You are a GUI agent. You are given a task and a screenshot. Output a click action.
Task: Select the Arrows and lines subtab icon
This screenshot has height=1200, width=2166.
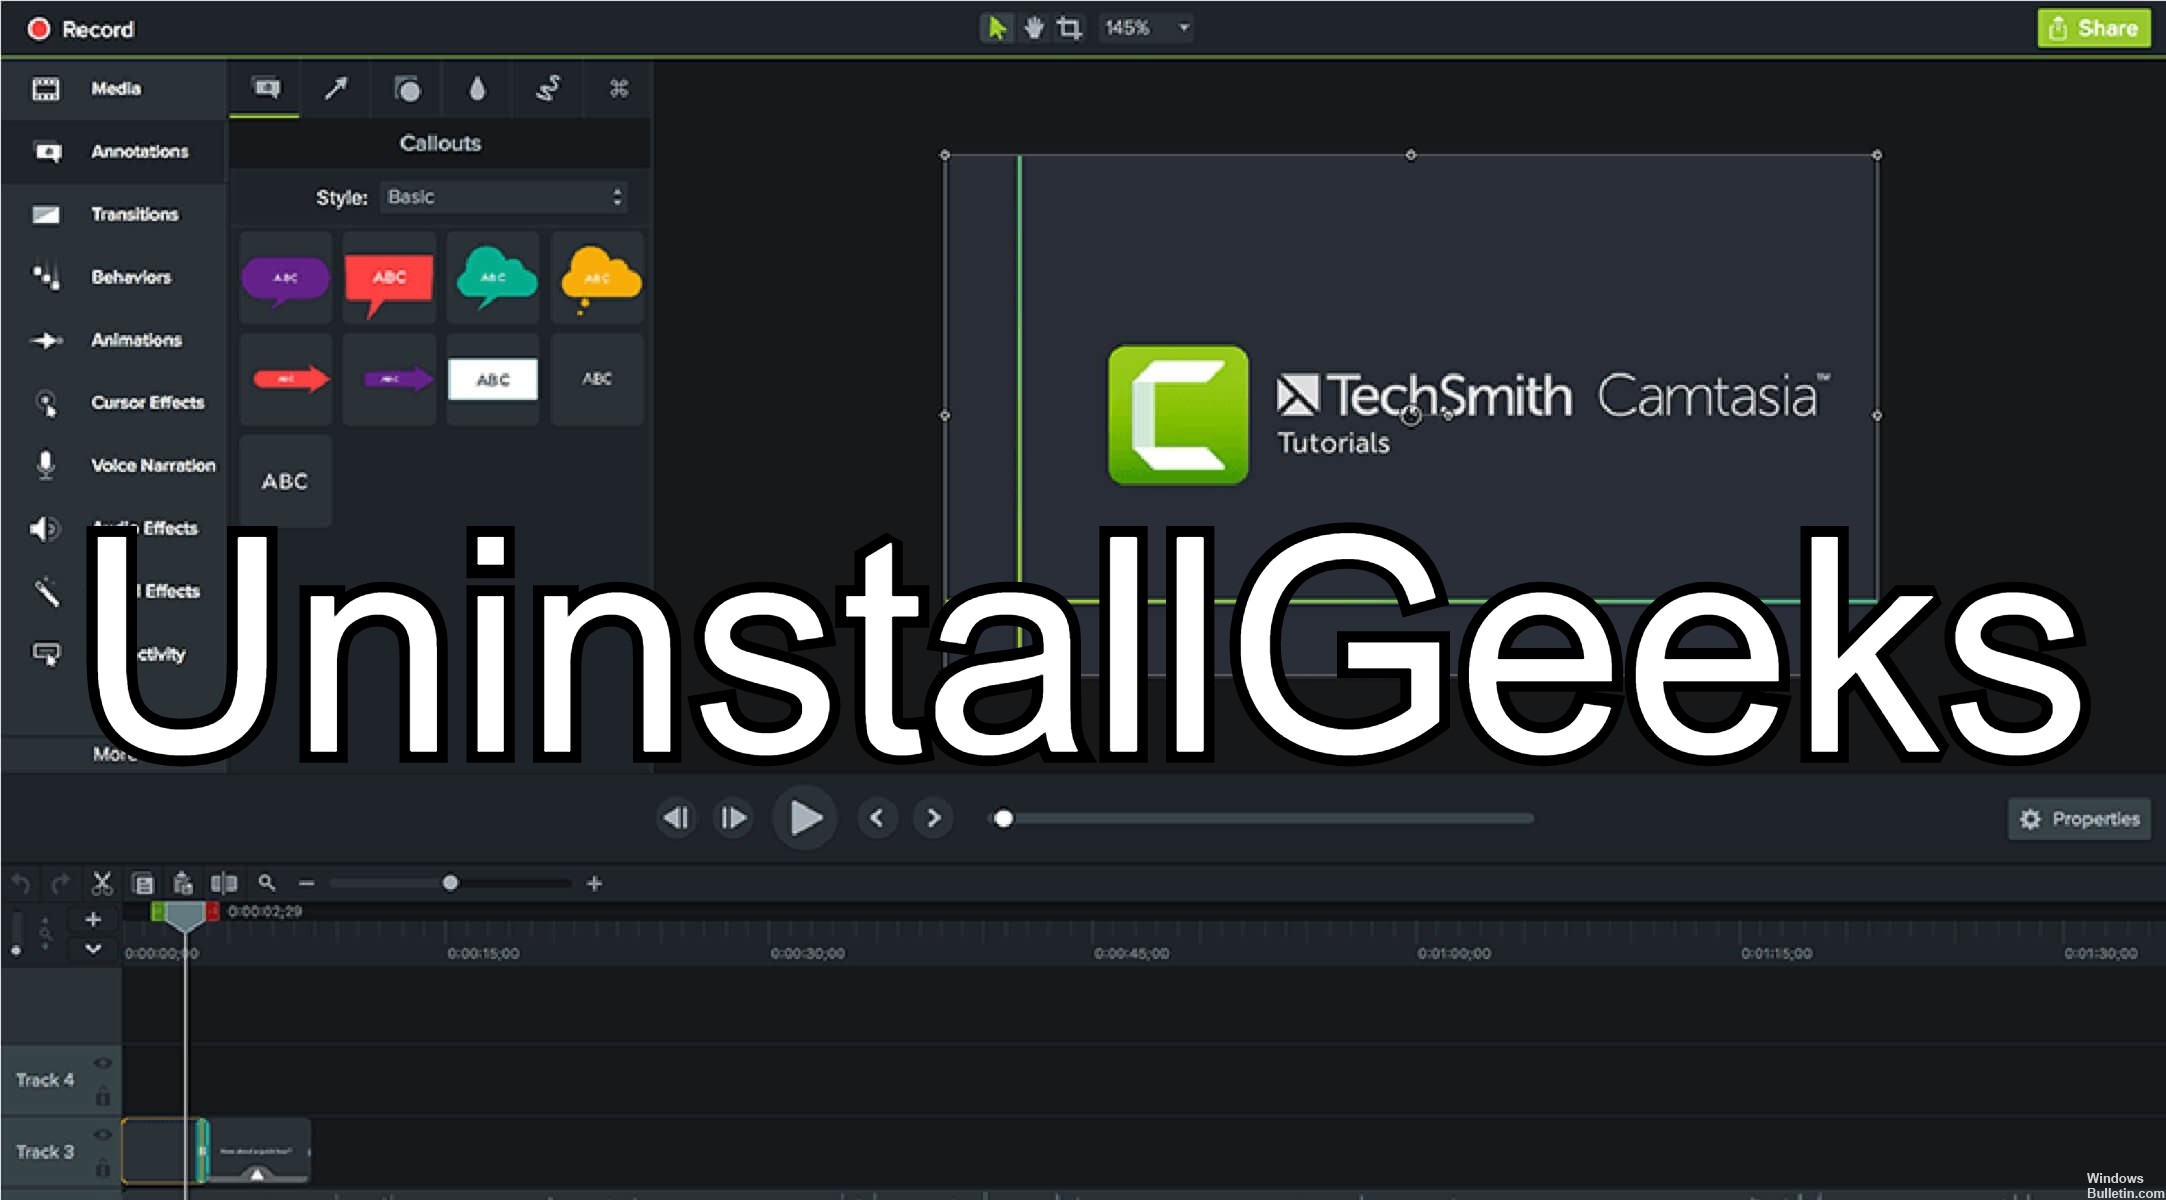336,89
